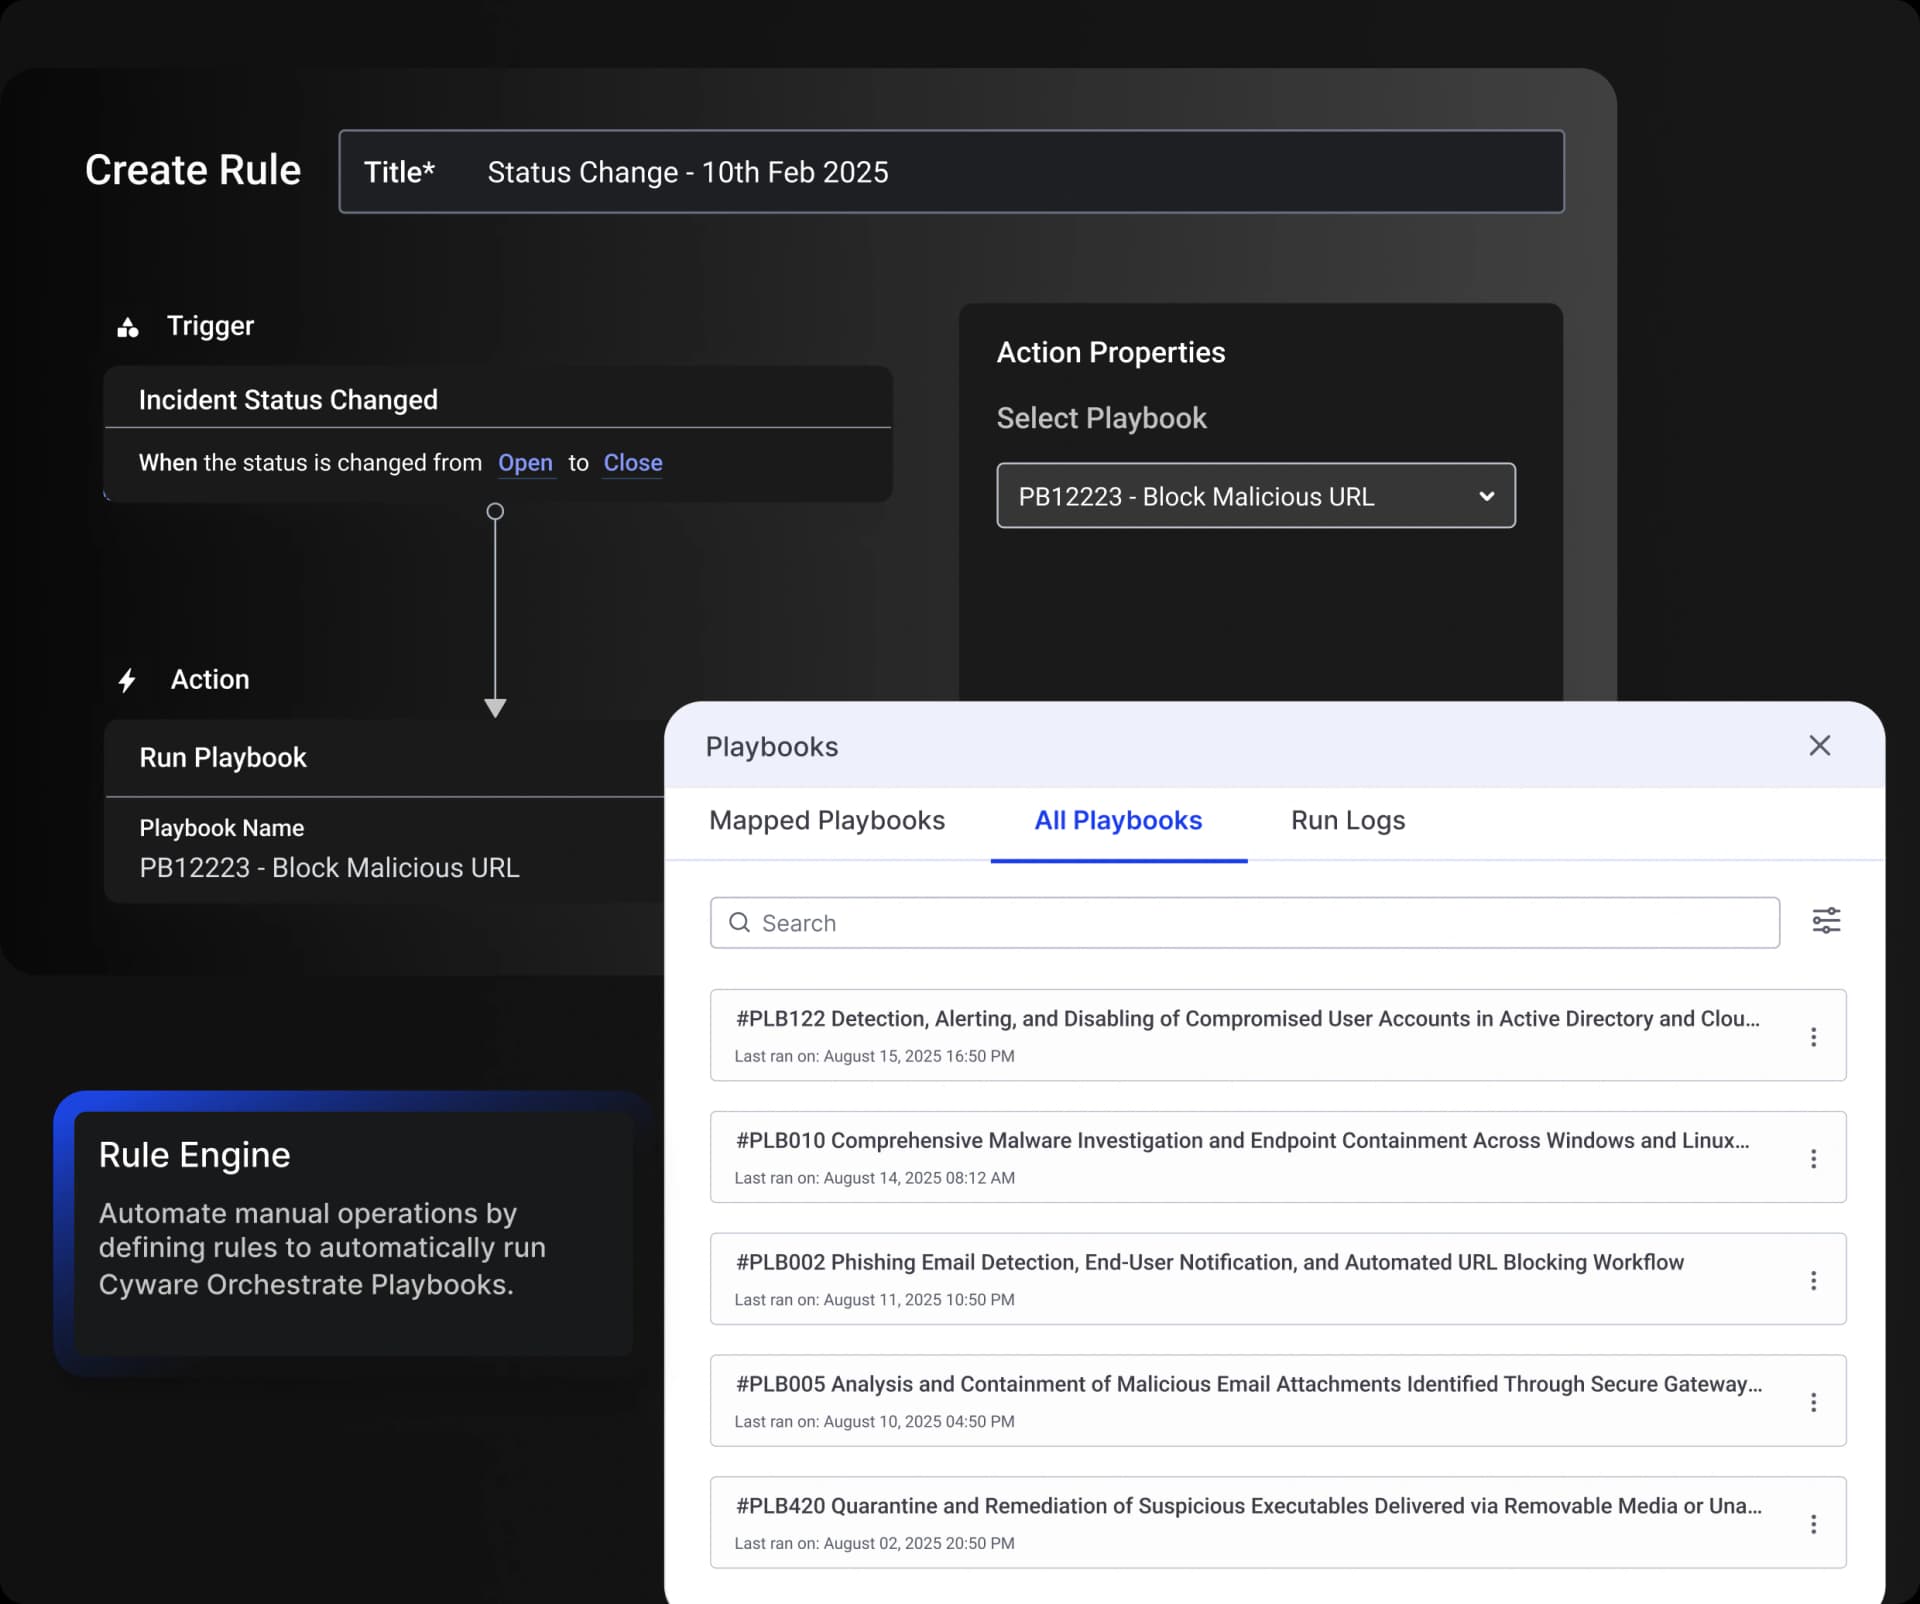Viewport: 1920px width, 1604px height.
Task: Click the Action lightning bolt icon
Action: [x=127, y=681]
